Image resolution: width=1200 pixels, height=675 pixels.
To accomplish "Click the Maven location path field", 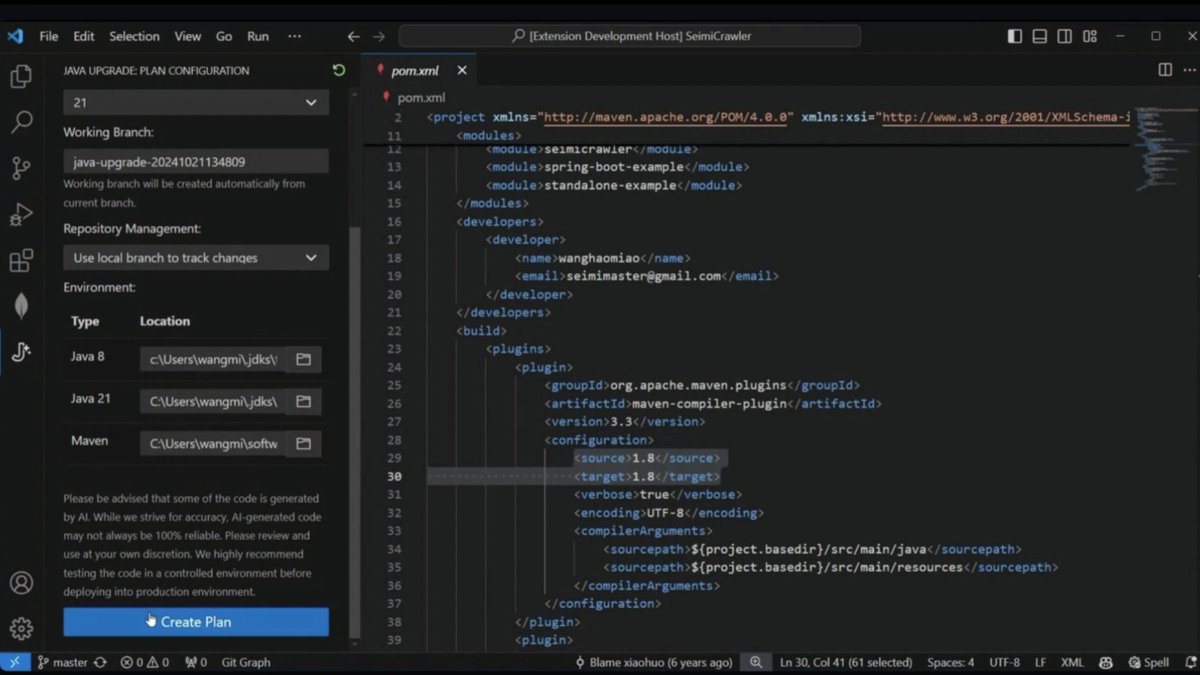I will pyautogui.click(x=213, y=443).
